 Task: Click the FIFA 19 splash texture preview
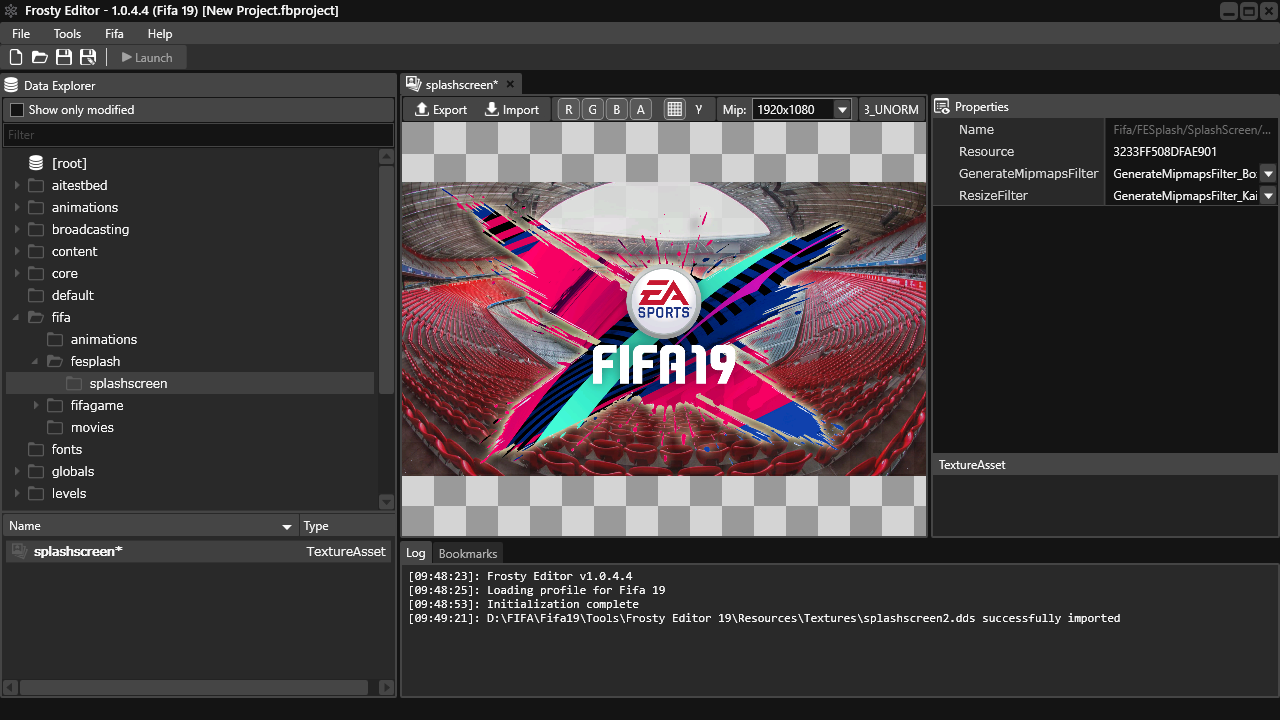pyautogui.click(x=664, y=328)
